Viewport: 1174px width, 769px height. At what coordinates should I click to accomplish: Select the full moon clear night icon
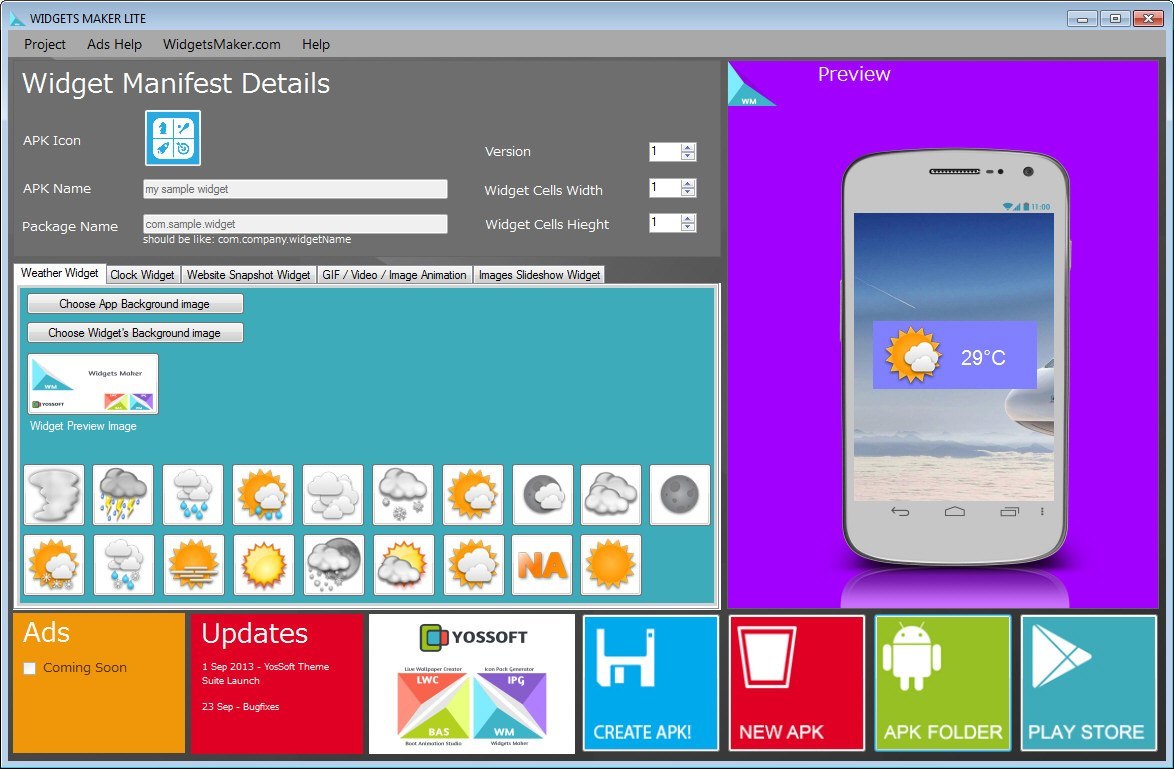pyautogui.click(x=680, y=495)
